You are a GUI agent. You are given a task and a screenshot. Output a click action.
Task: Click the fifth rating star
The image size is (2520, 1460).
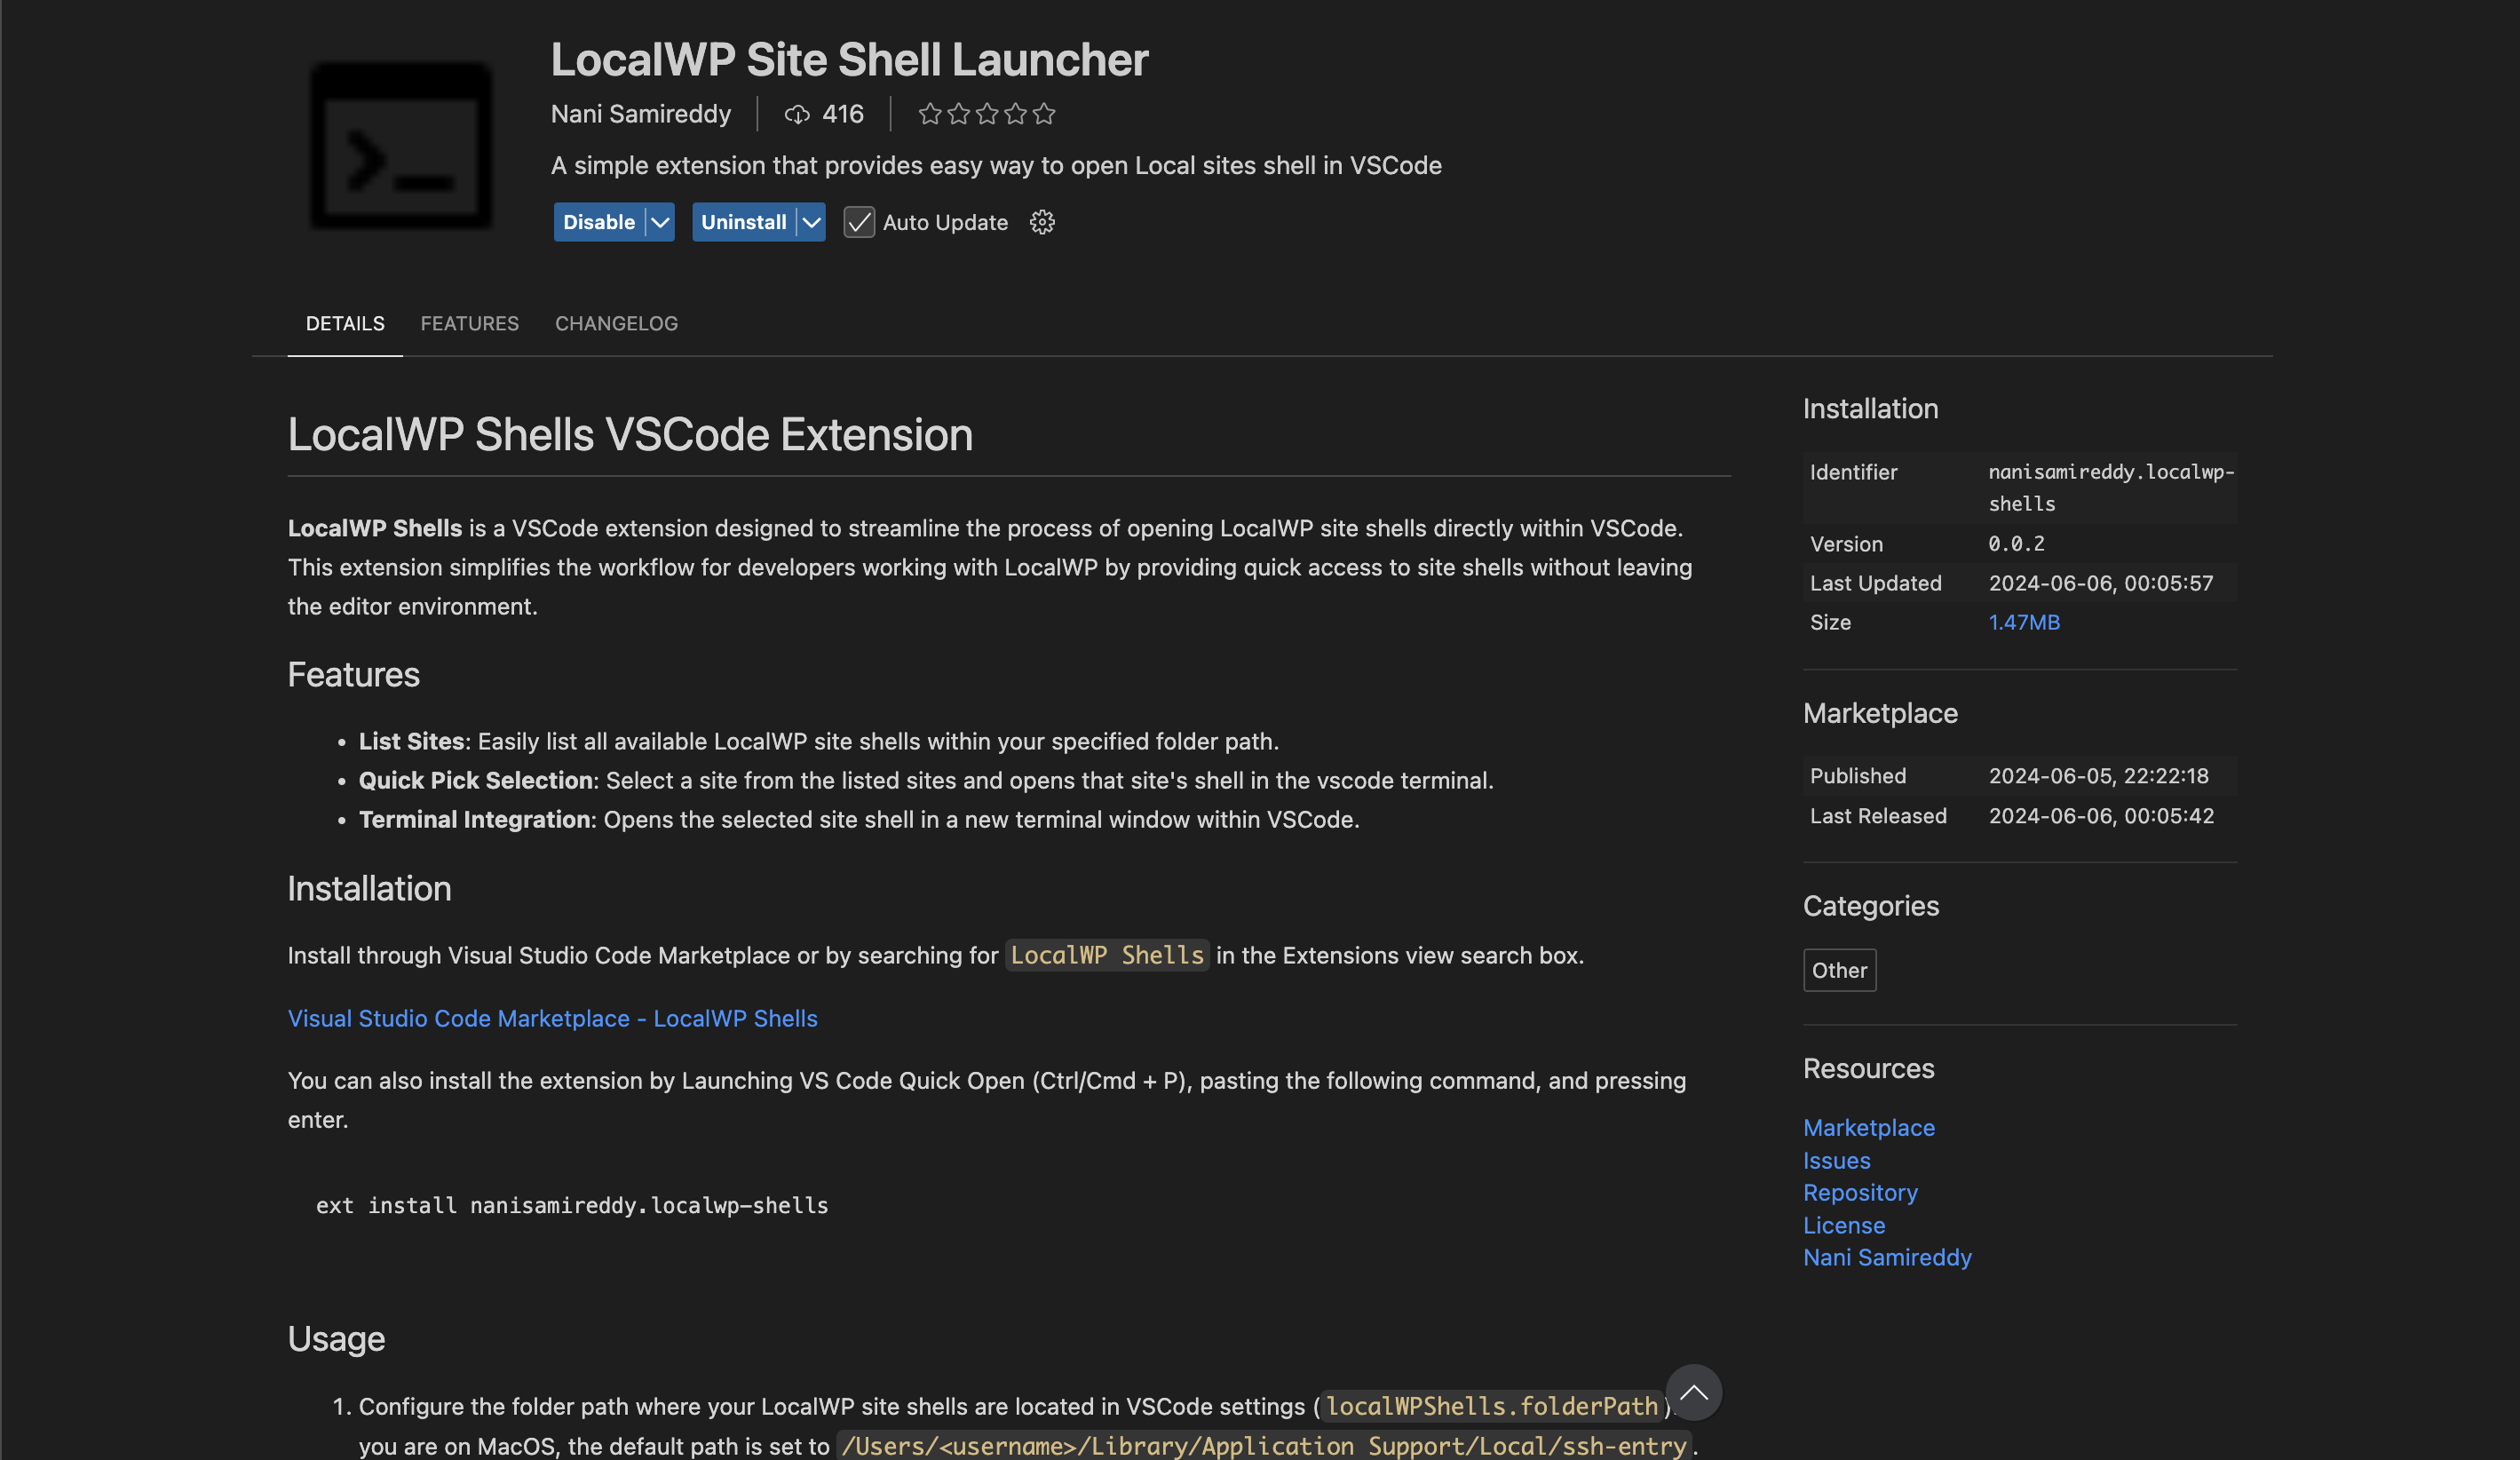coord(1044,113)
